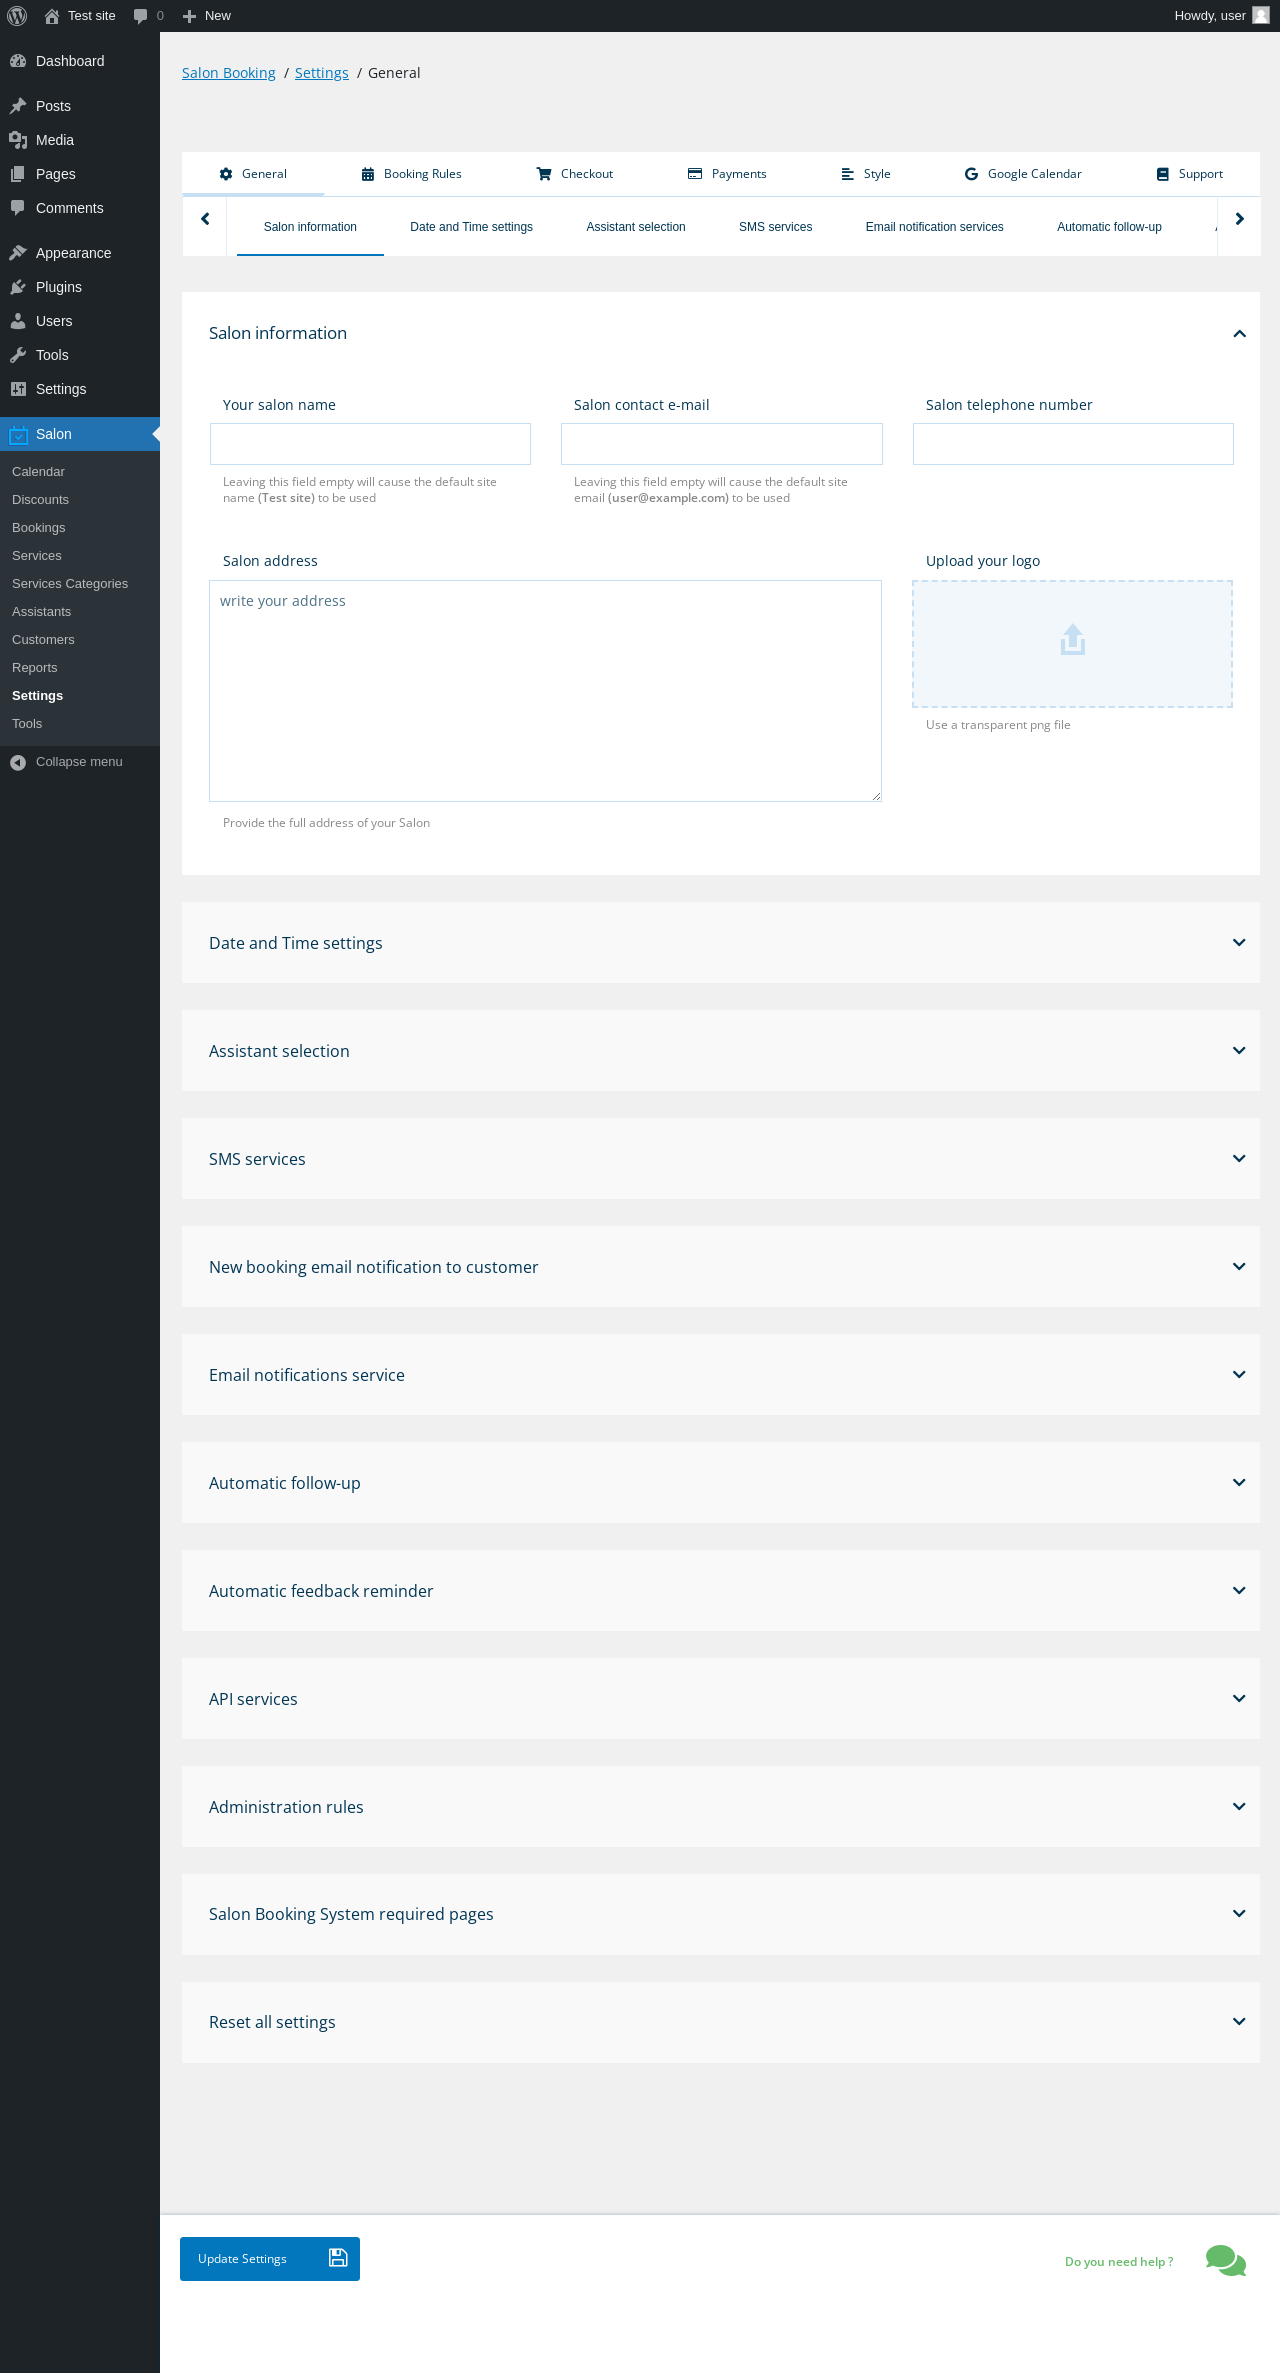This screenshot has width=1280, height=2373.
Task: Click the Salon address text area
Action: pos(545,691)
